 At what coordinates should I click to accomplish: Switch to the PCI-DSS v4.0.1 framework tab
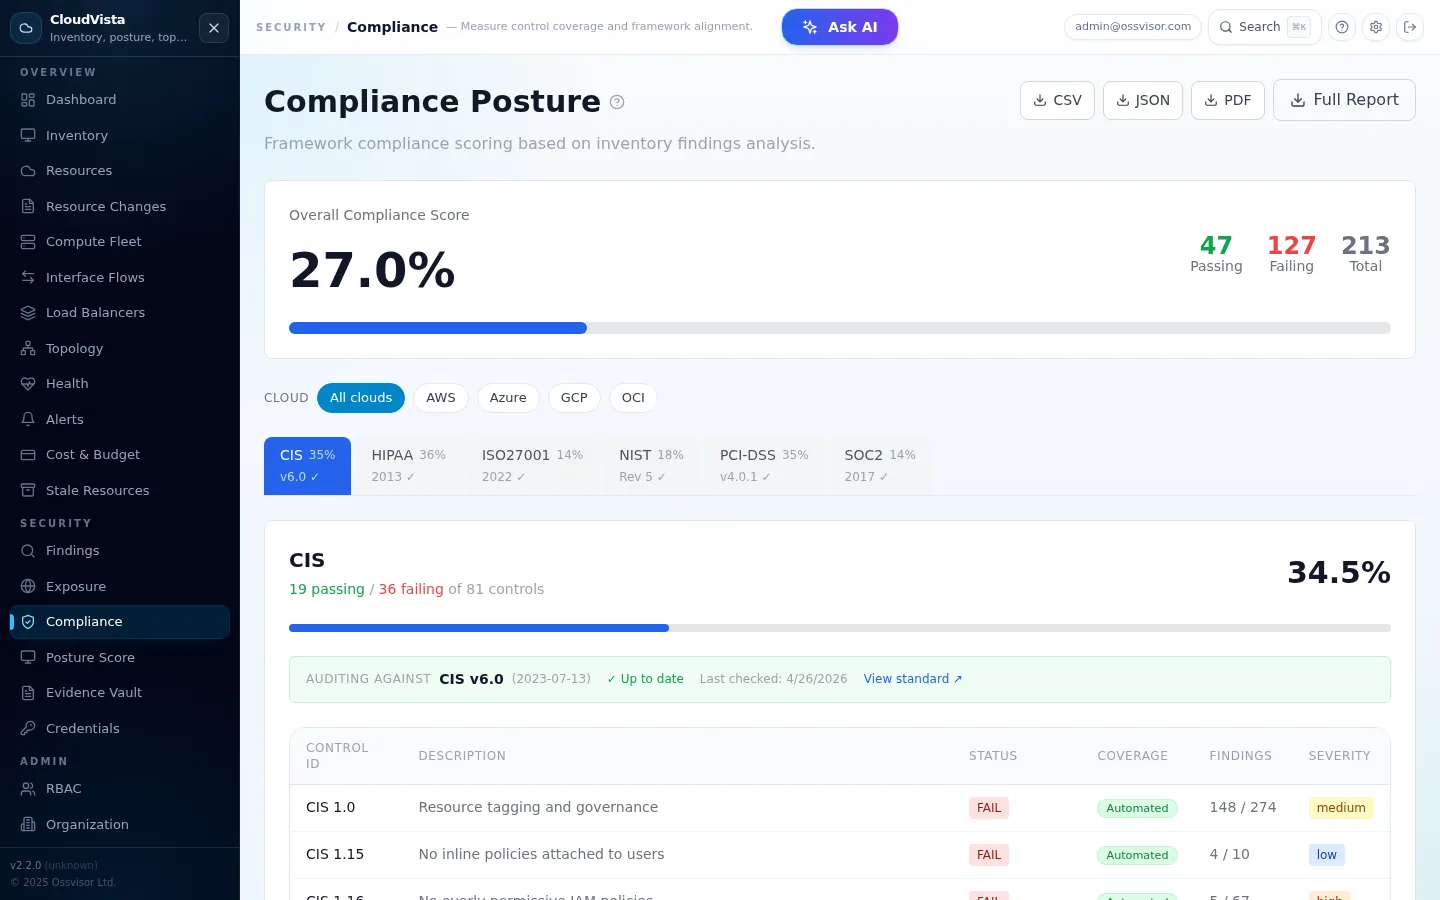(x=764, y=466)
